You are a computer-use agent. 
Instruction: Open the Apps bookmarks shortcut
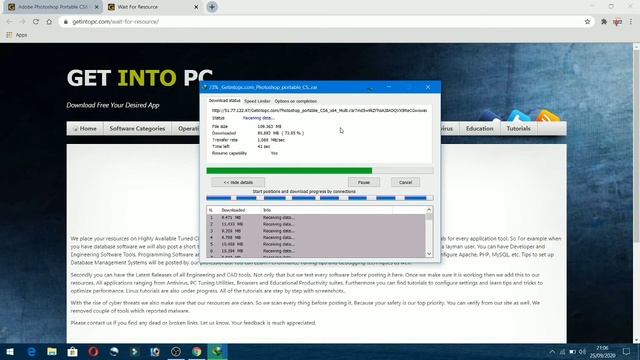(x=17, y=35)
